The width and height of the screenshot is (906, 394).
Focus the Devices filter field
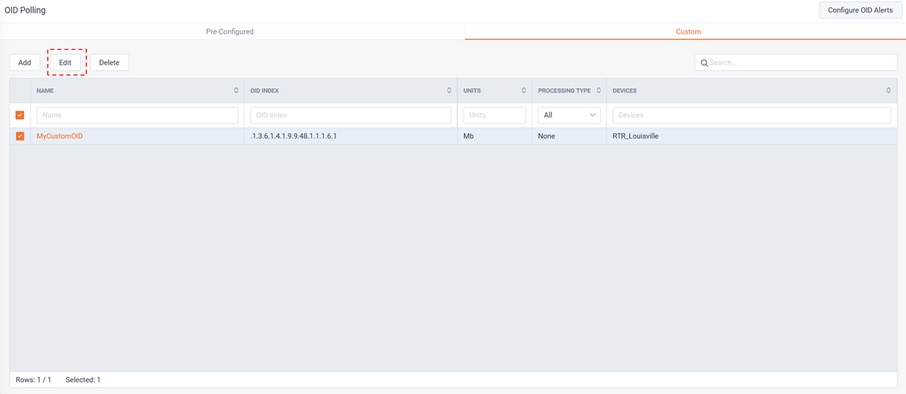[x=752, y=115]
